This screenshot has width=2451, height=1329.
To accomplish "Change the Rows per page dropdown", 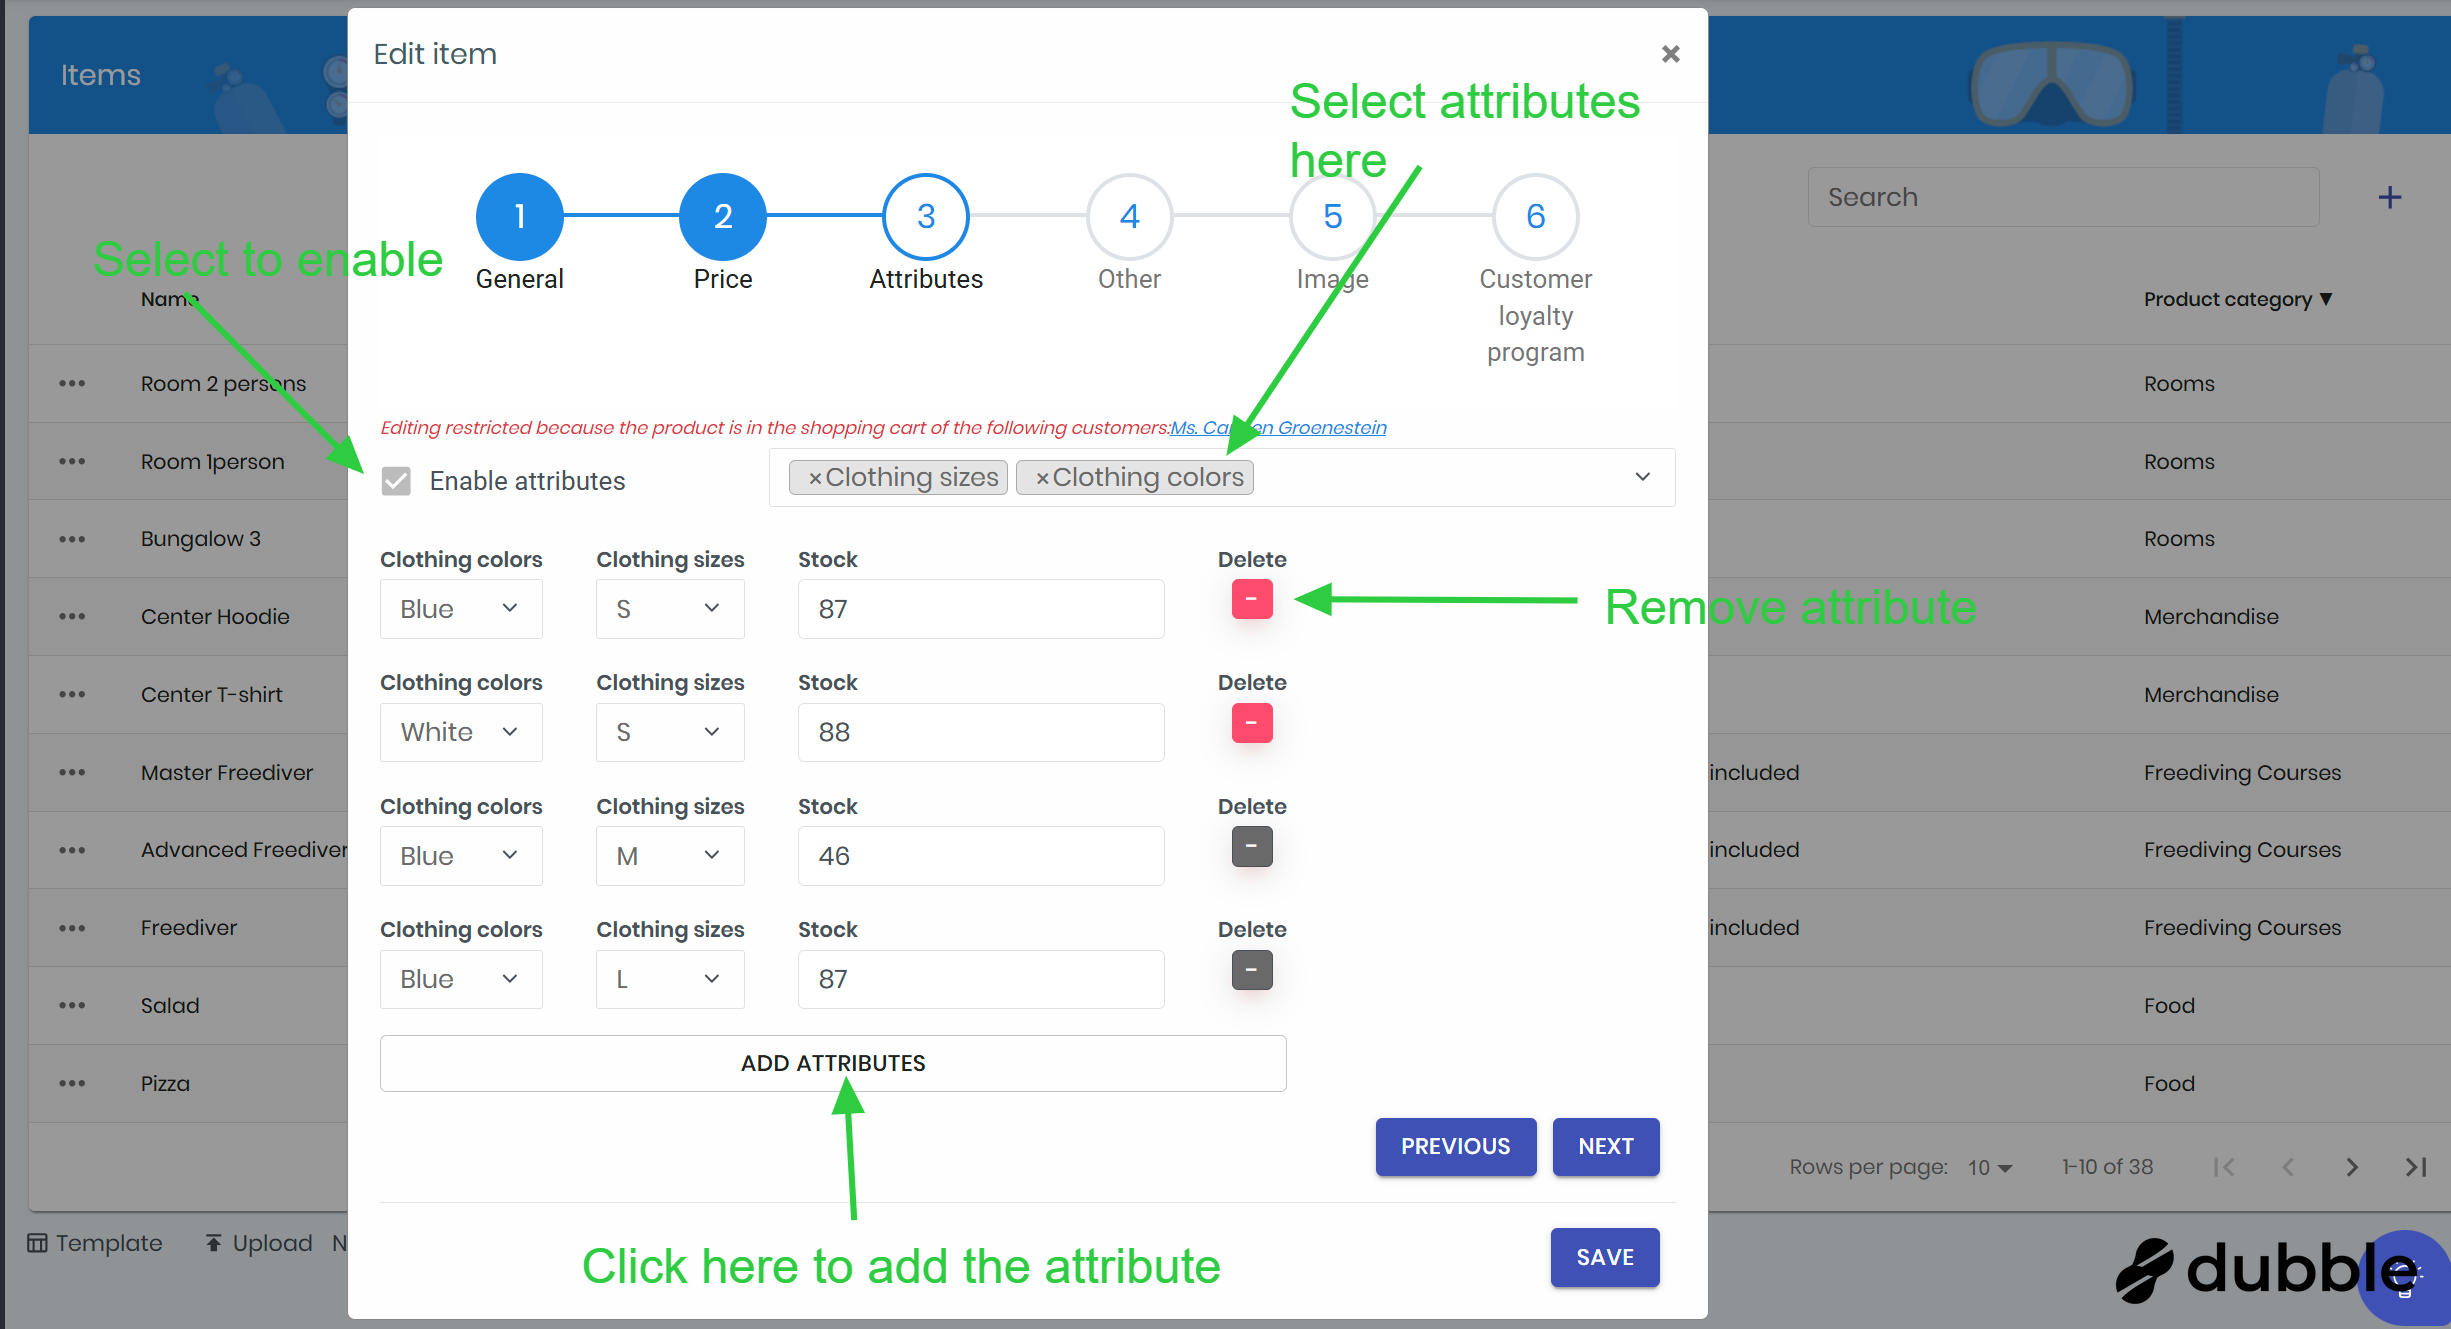I will [1990, 1168].
